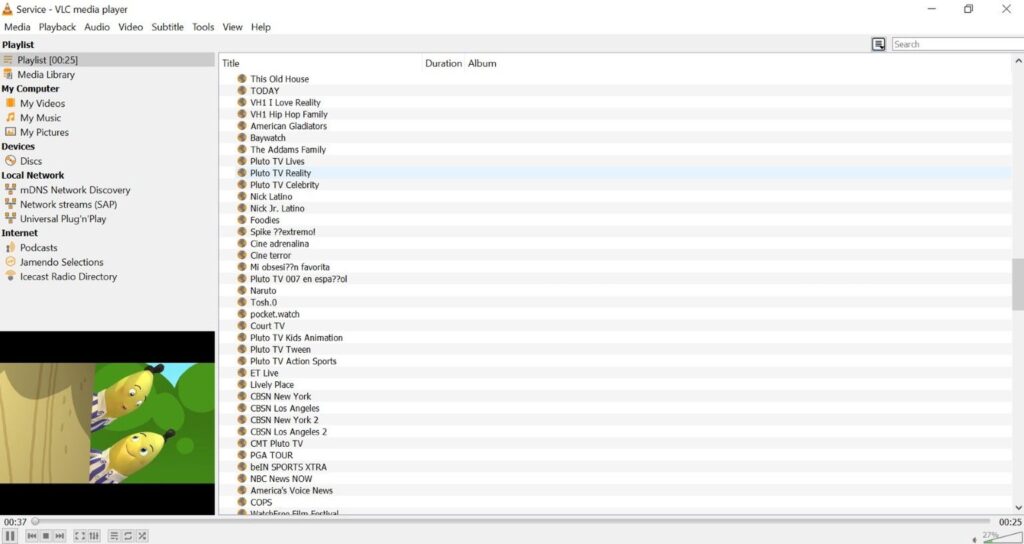The width and height of the screenshot is (1024, 544).
Task: Open Podcasts under Internet
Action: (x=38, y=247)
